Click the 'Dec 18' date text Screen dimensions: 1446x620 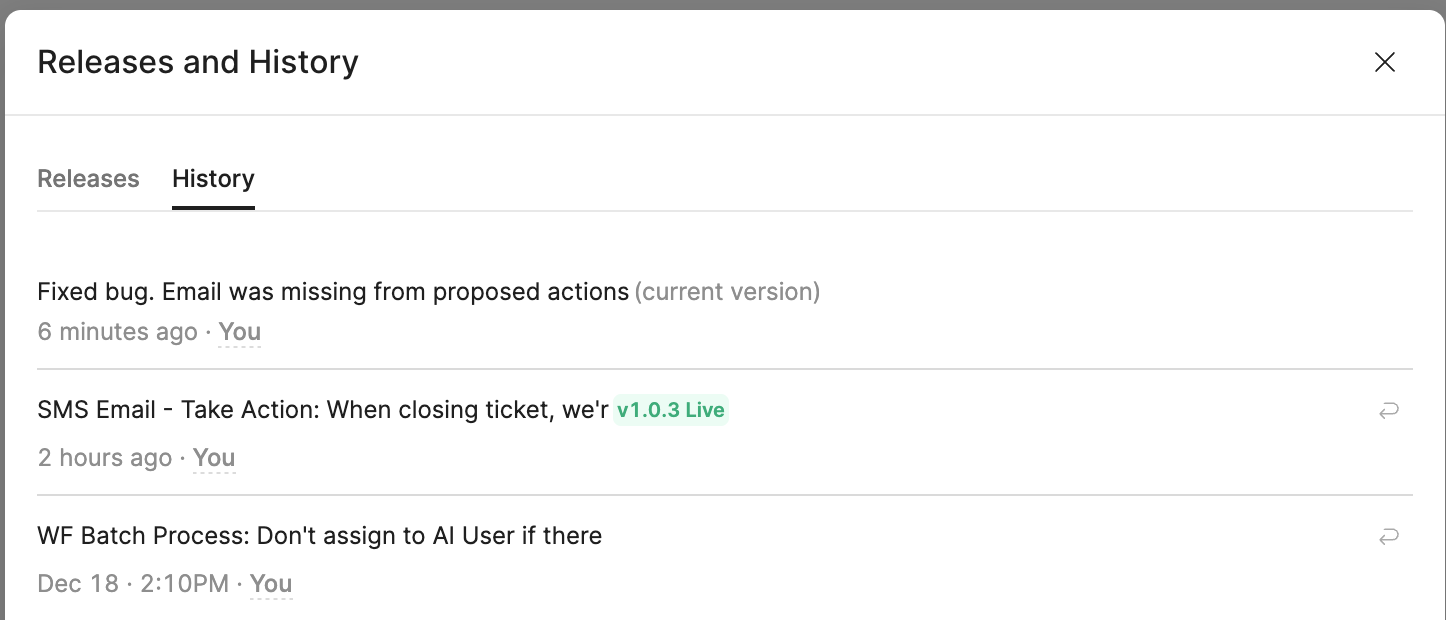pos(78,584)
